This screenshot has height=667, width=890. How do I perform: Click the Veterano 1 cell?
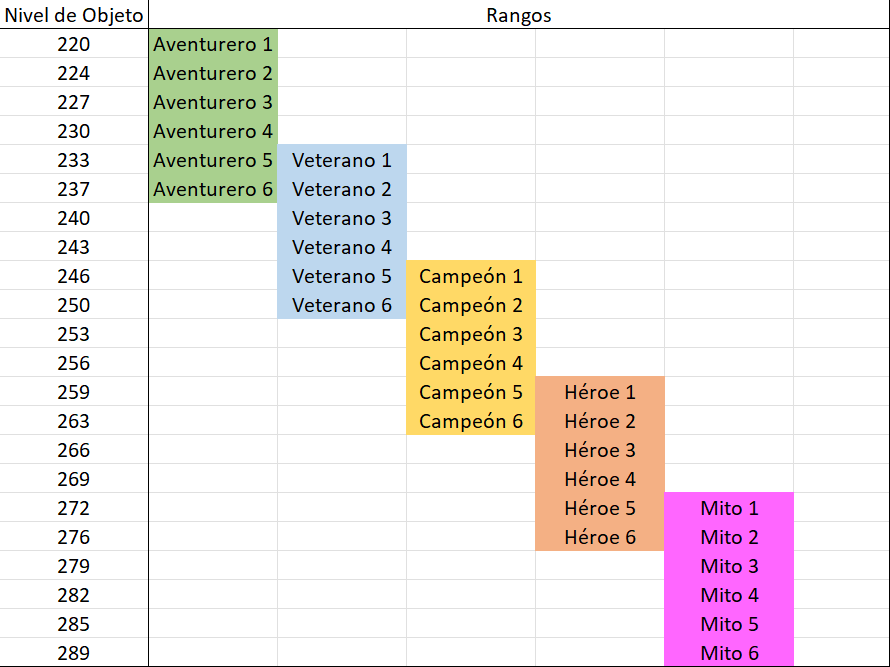pos(342,160)
